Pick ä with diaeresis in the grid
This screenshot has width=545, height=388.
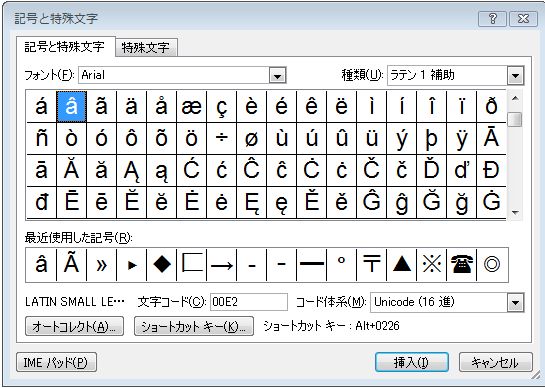click(131, 106)
